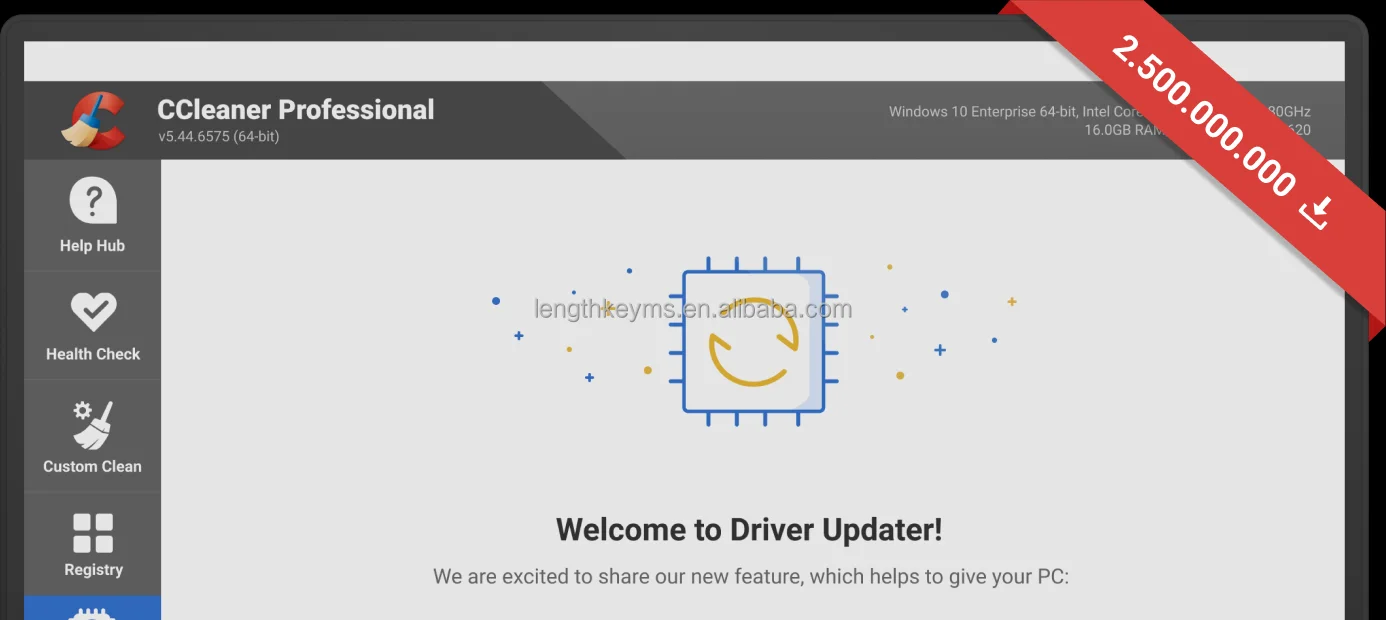
Task: Click the Welcome to Driver Updater heading
Action: click(749, 529)
